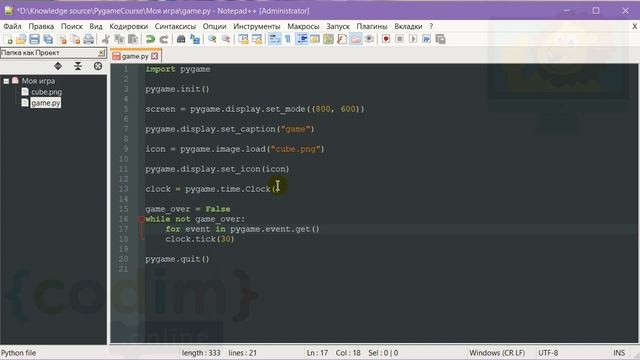
Task: Run macro multiple times icon
Action: (427, 39)
